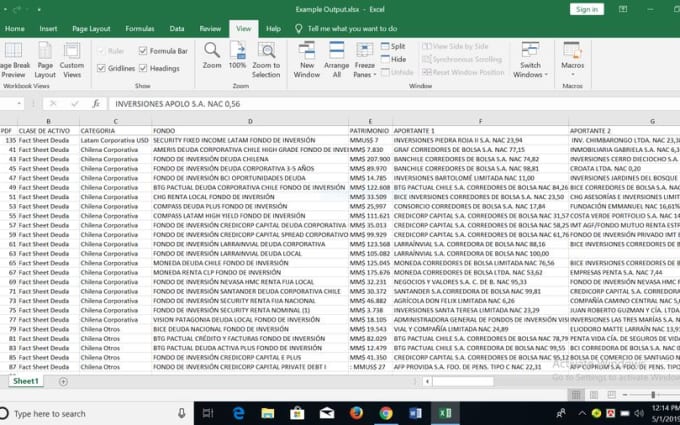The width and height of the screenshot is (680, 425).
Task: Open Task View on taskbar
Action: [x=208, y=413]
